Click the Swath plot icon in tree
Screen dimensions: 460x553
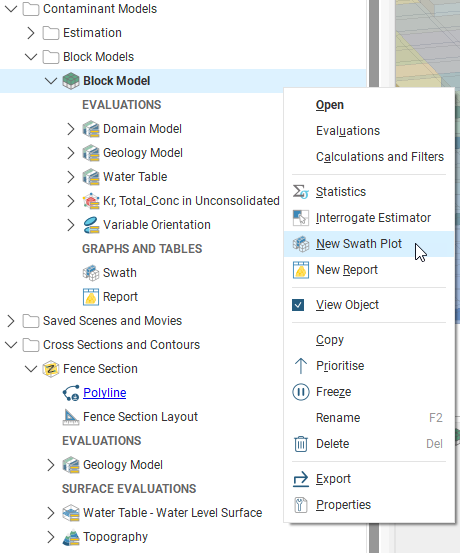pos(91,273)
